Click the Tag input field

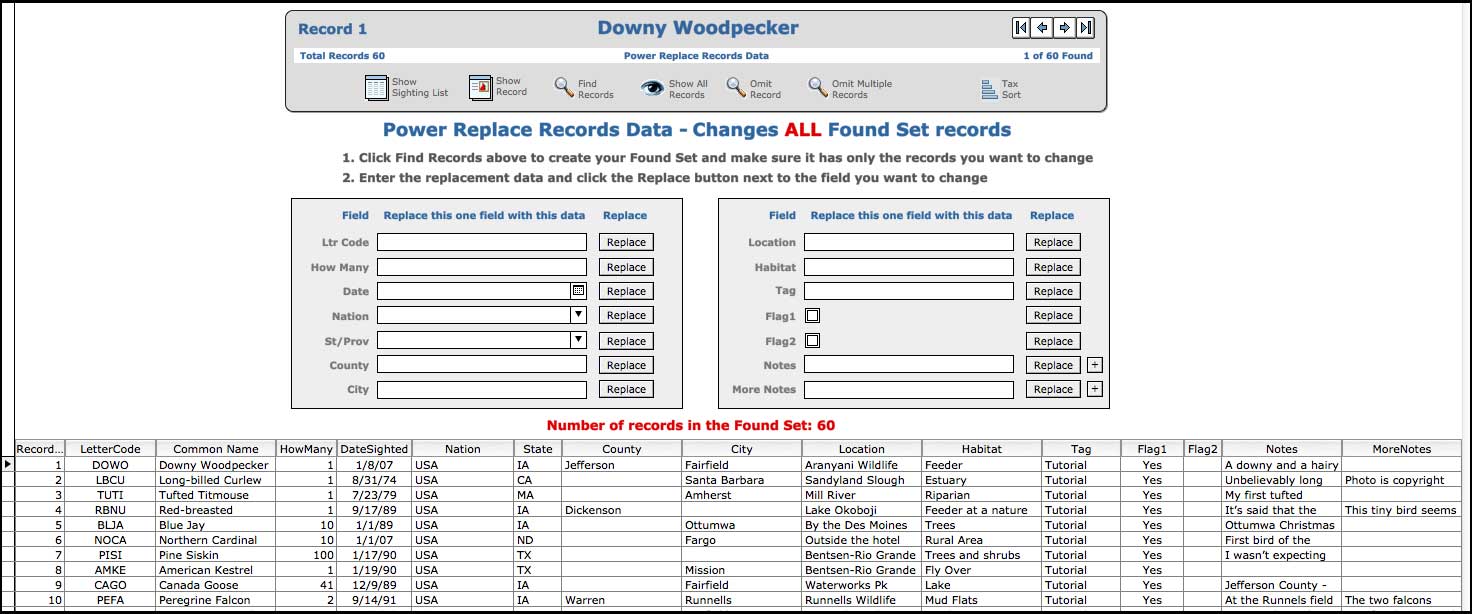pyautogui.click(x=909, y=291)
